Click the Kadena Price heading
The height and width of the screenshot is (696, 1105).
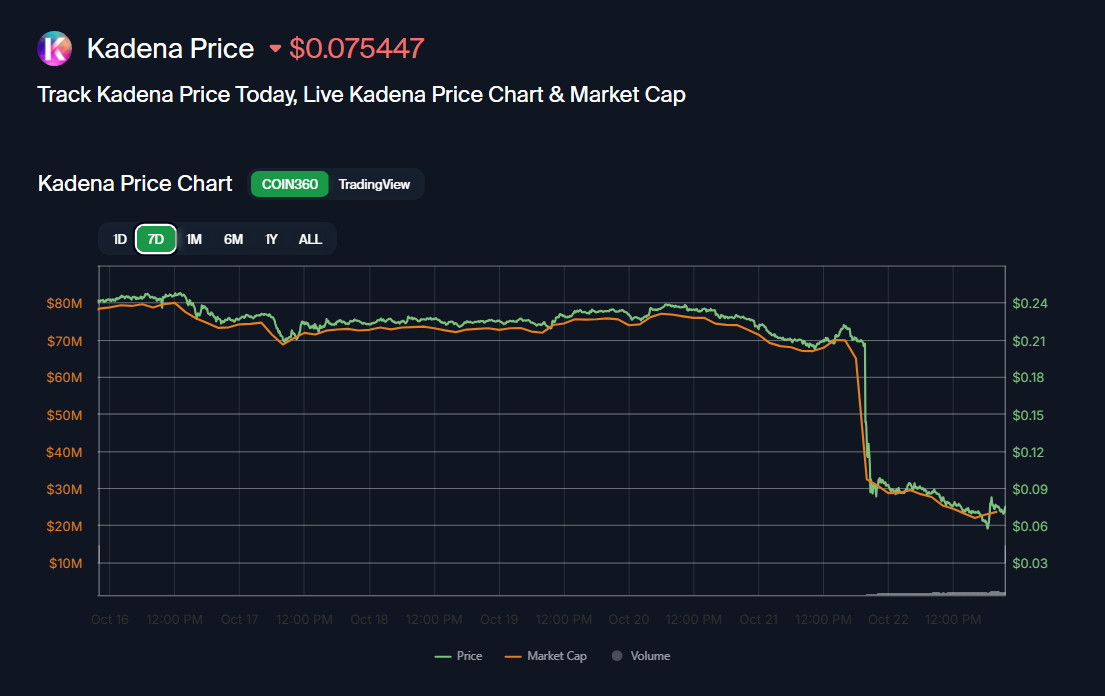(x=170, y=48)
